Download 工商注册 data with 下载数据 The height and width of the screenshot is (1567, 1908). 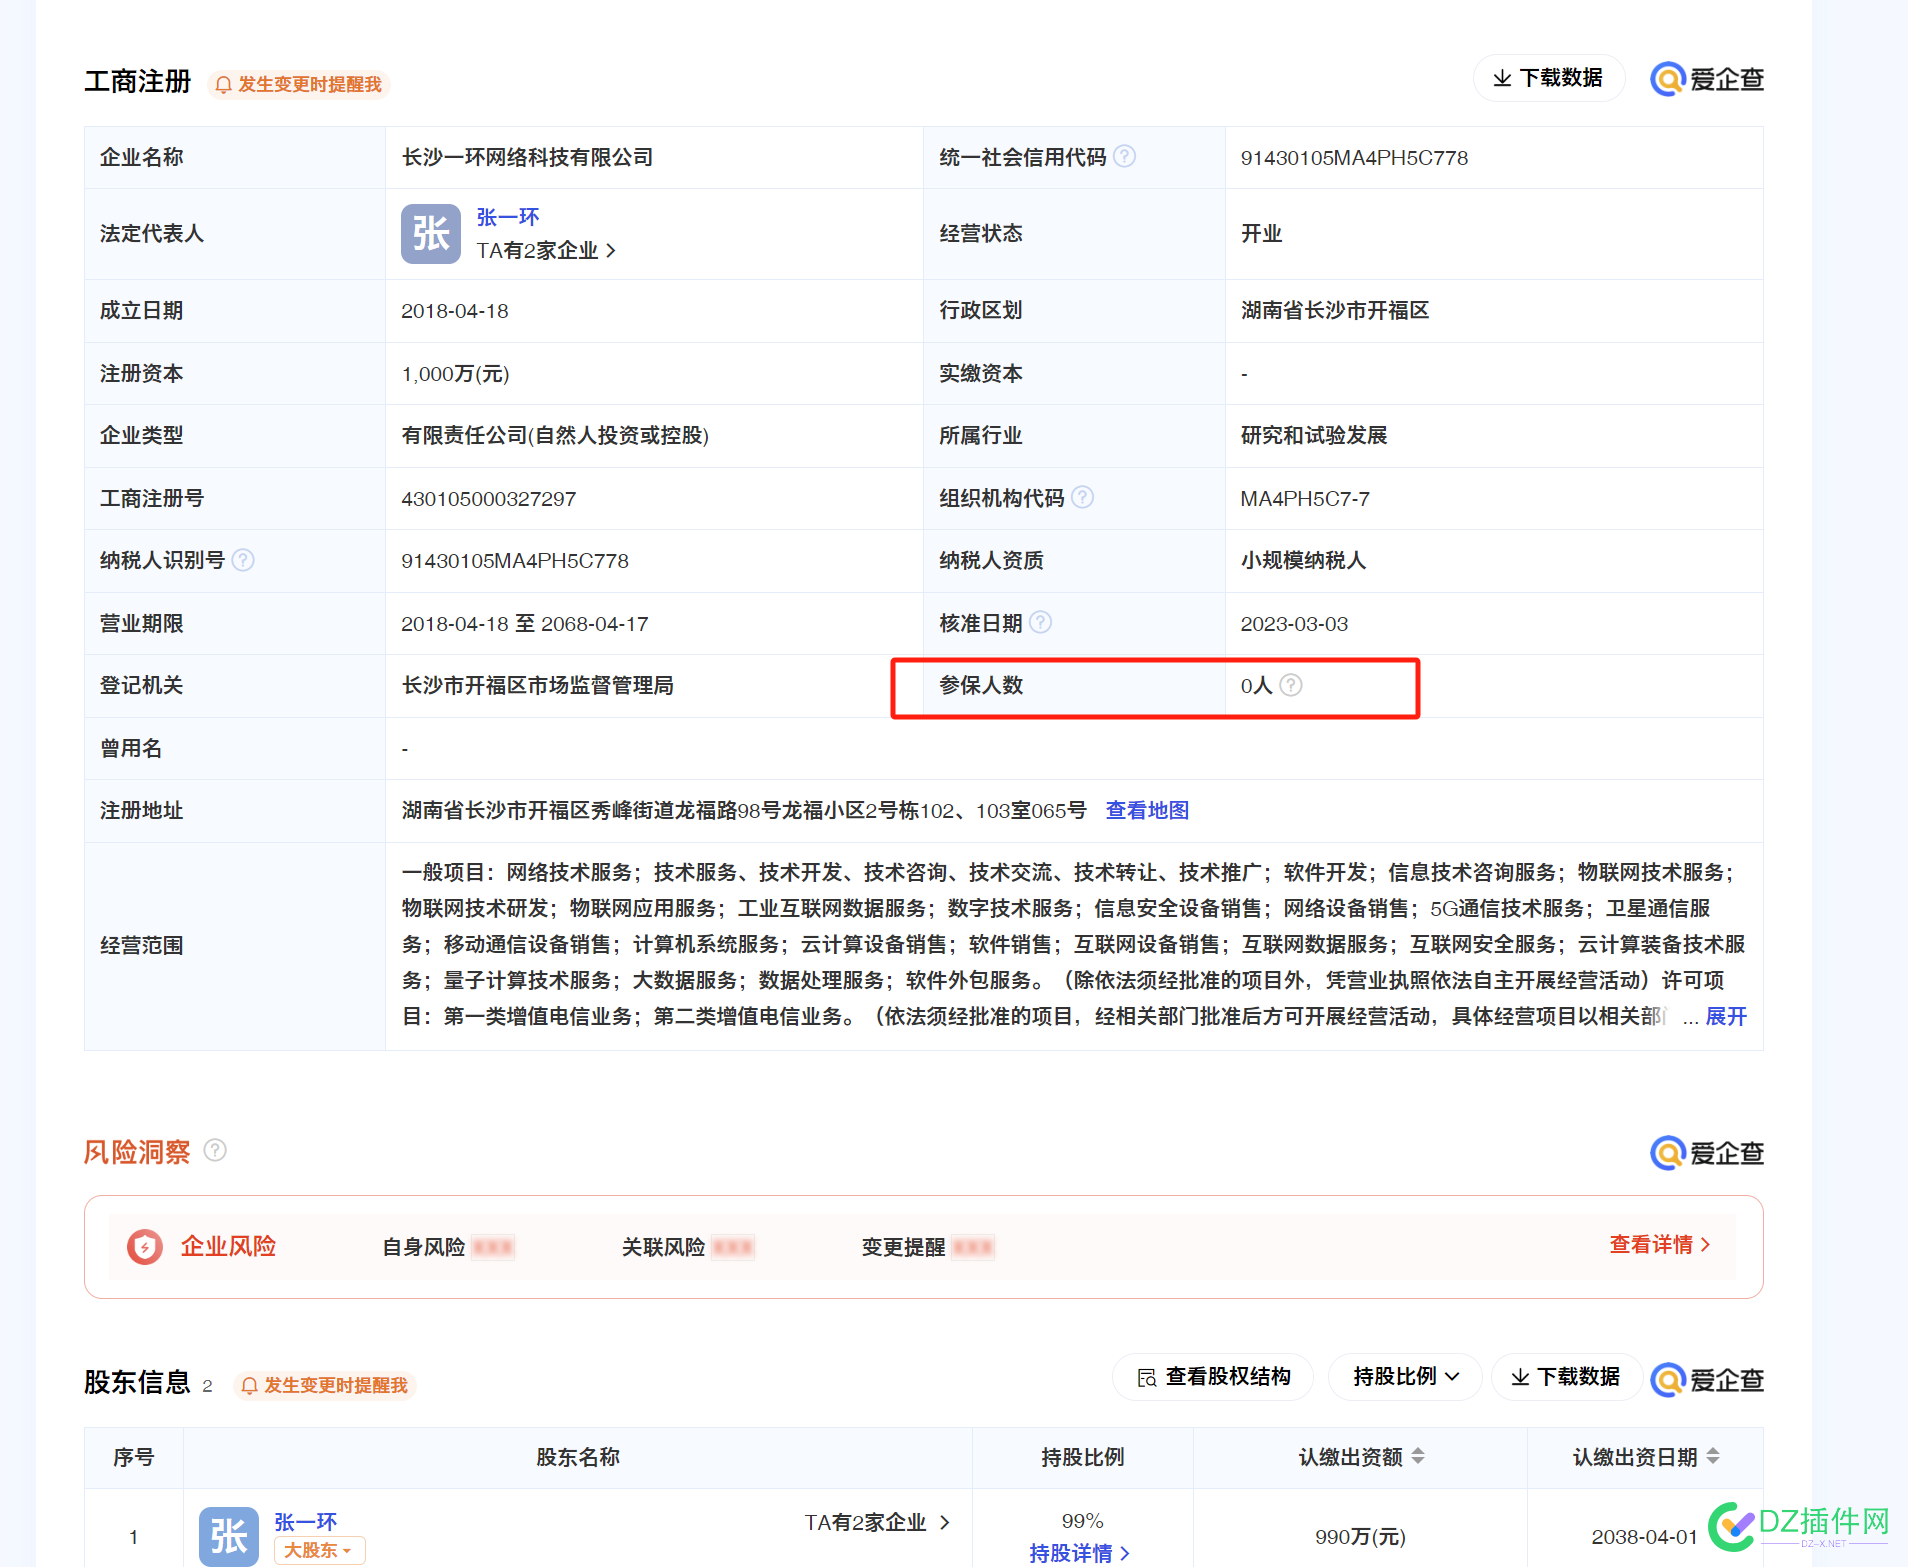[1548, 78]
